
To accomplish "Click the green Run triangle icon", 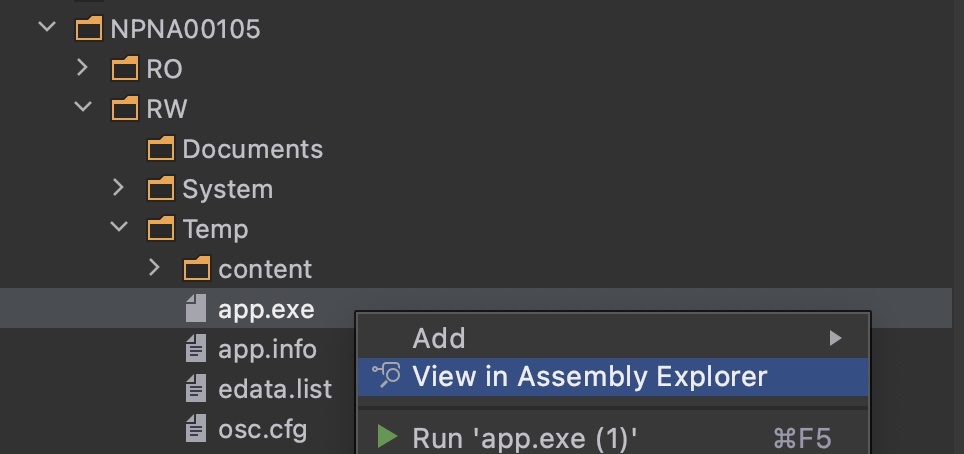I will 387,437.
